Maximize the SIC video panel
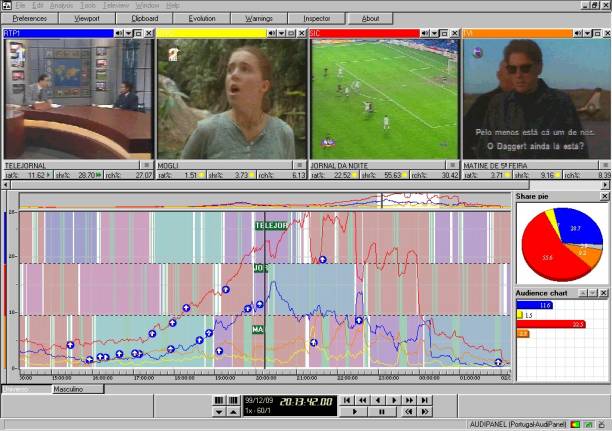 [444, 34]
